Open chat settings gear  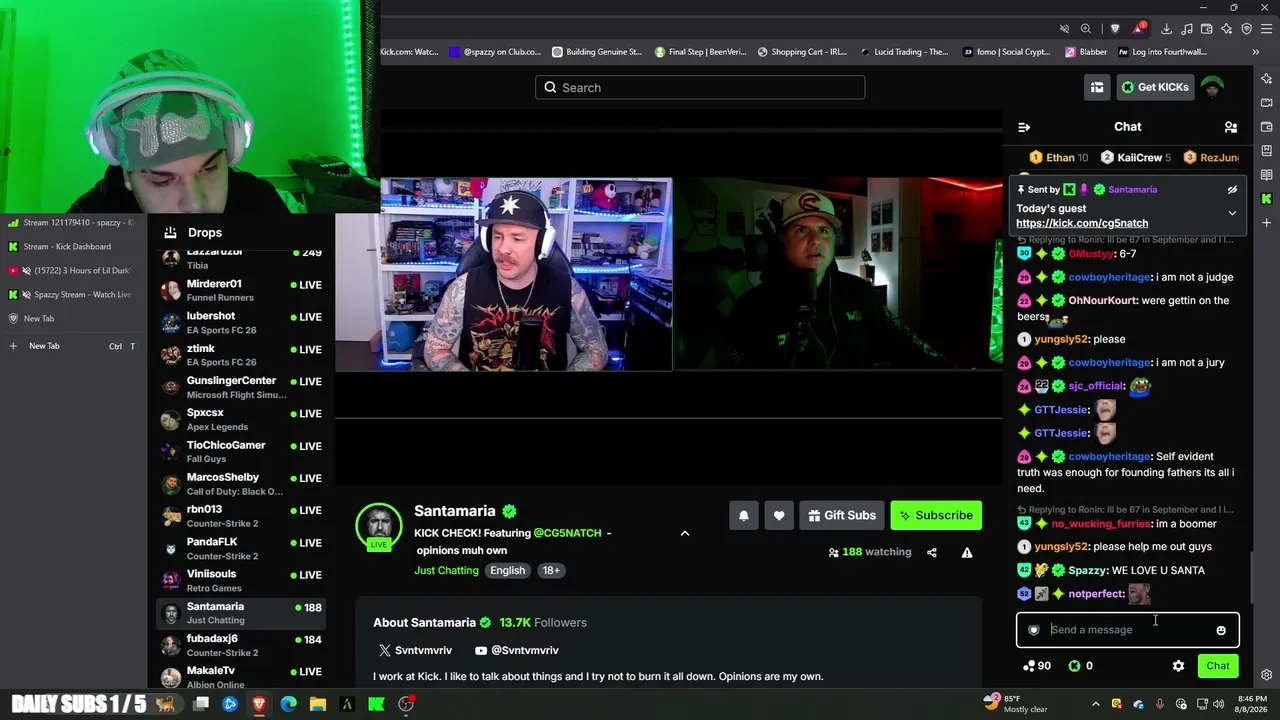(1178, 666)
